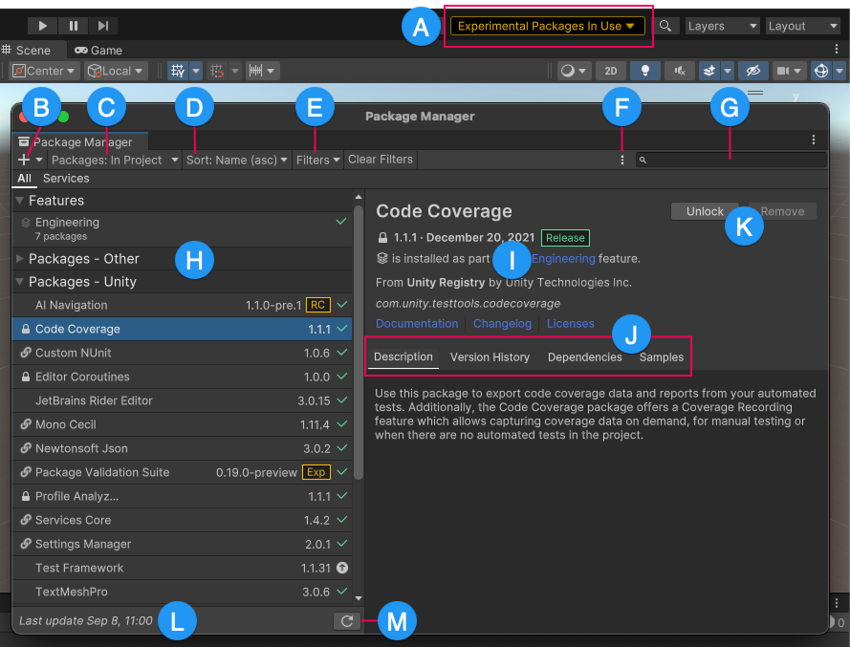Screen dimensions: 850x647
Task: Refresh packages with the reload icon
Action: pyautogui.click(x=347, y=620)
